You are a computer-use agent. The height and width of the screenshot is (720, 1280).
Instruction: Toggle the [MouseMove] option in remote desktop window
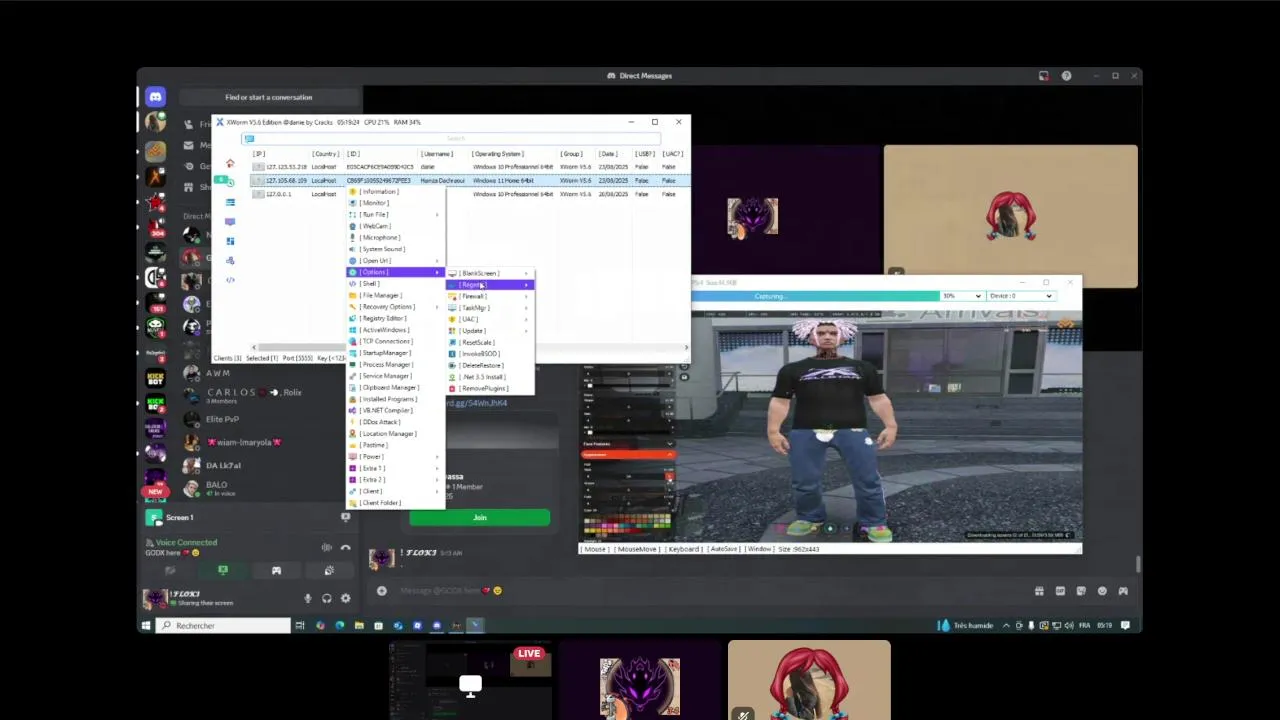point(637,549)
